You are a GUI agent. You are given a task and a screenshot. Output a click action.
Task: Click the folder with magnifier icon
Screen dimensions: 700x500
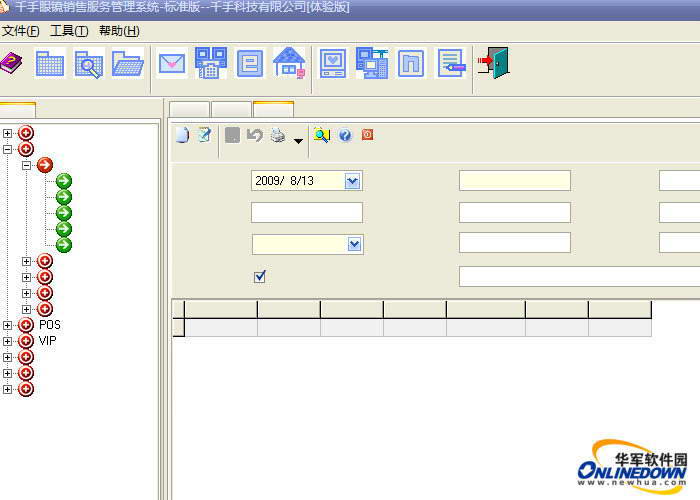click(89, 63)
